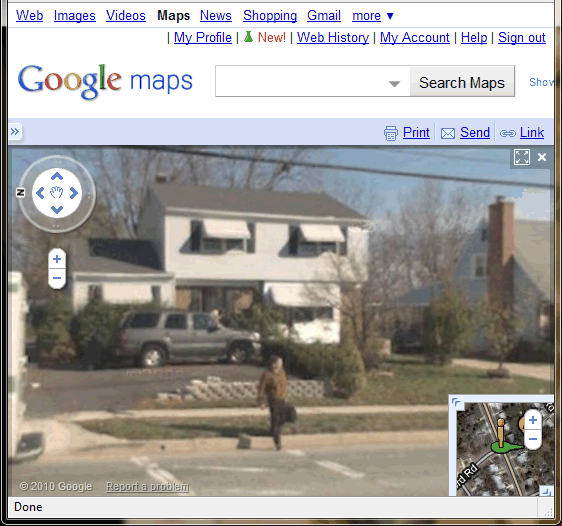
Task: Collapse overview map with corner arrow
Action: pos(456,402)
